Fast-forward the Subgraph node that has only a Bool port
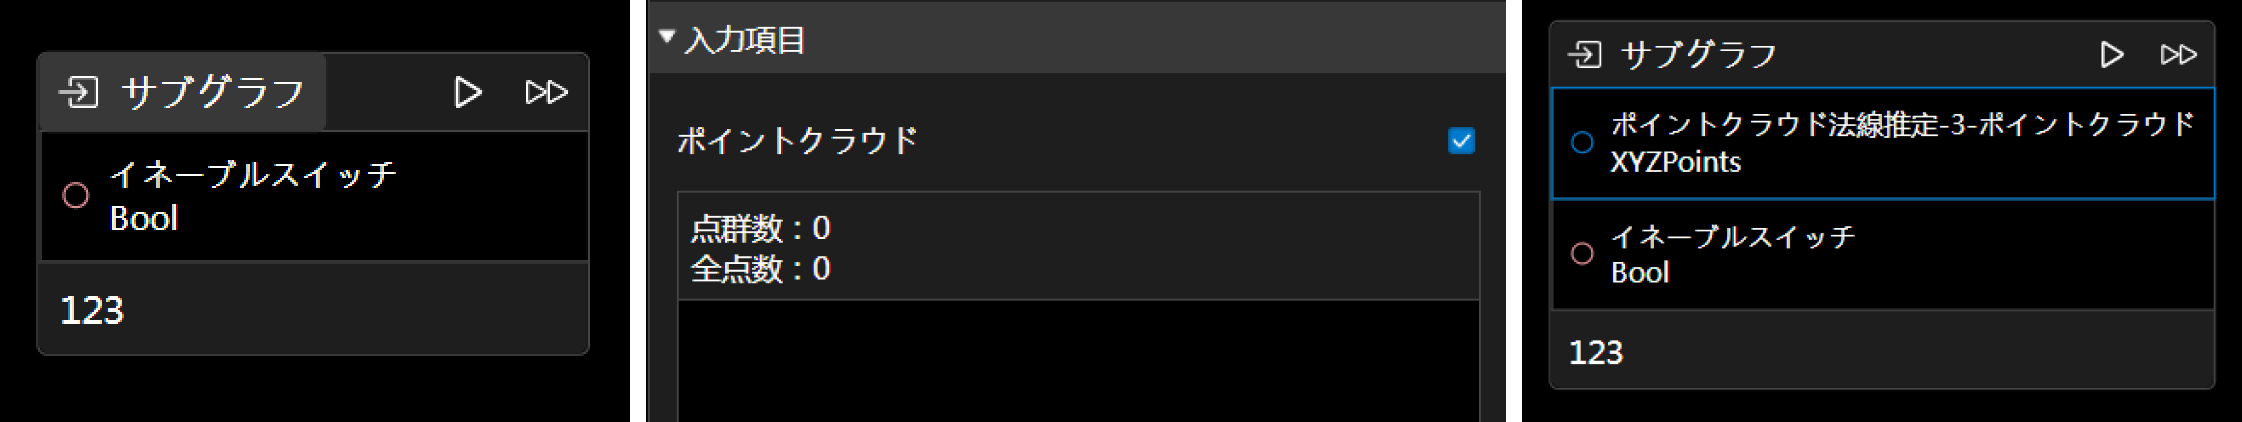 tap(546, 93)
